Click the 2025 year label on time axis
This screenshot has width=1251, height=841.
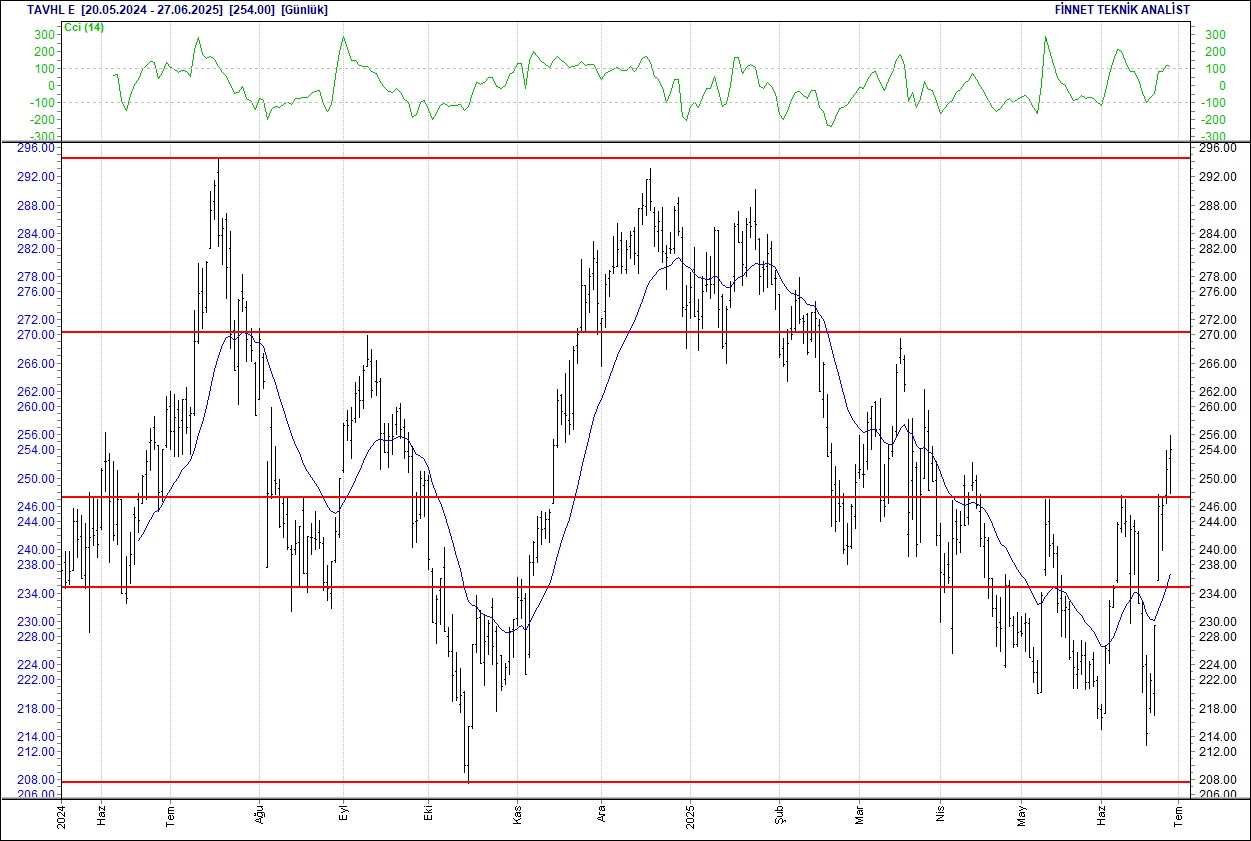point(690,816)
